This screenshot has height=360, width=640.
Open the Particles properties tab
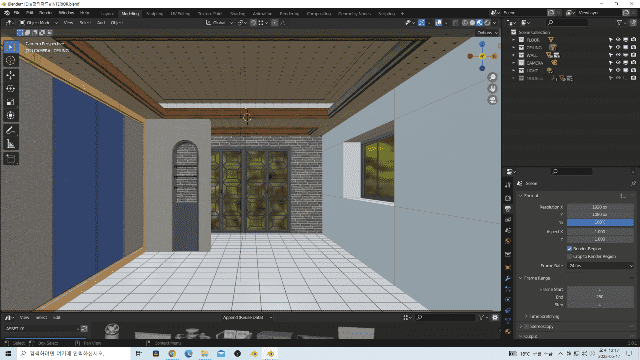(x=508, y=289)
